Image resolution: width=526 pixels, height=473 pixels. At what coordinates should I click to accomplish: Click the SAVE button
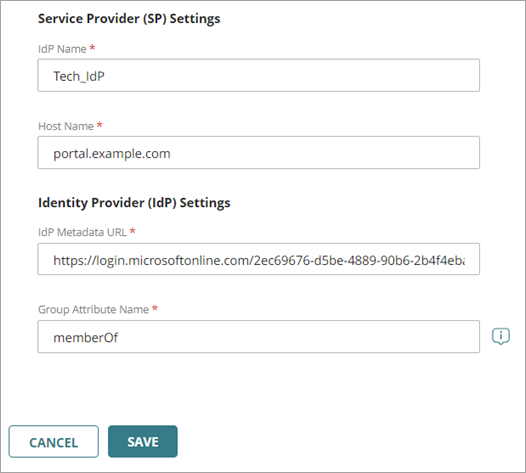pos(143,441)
